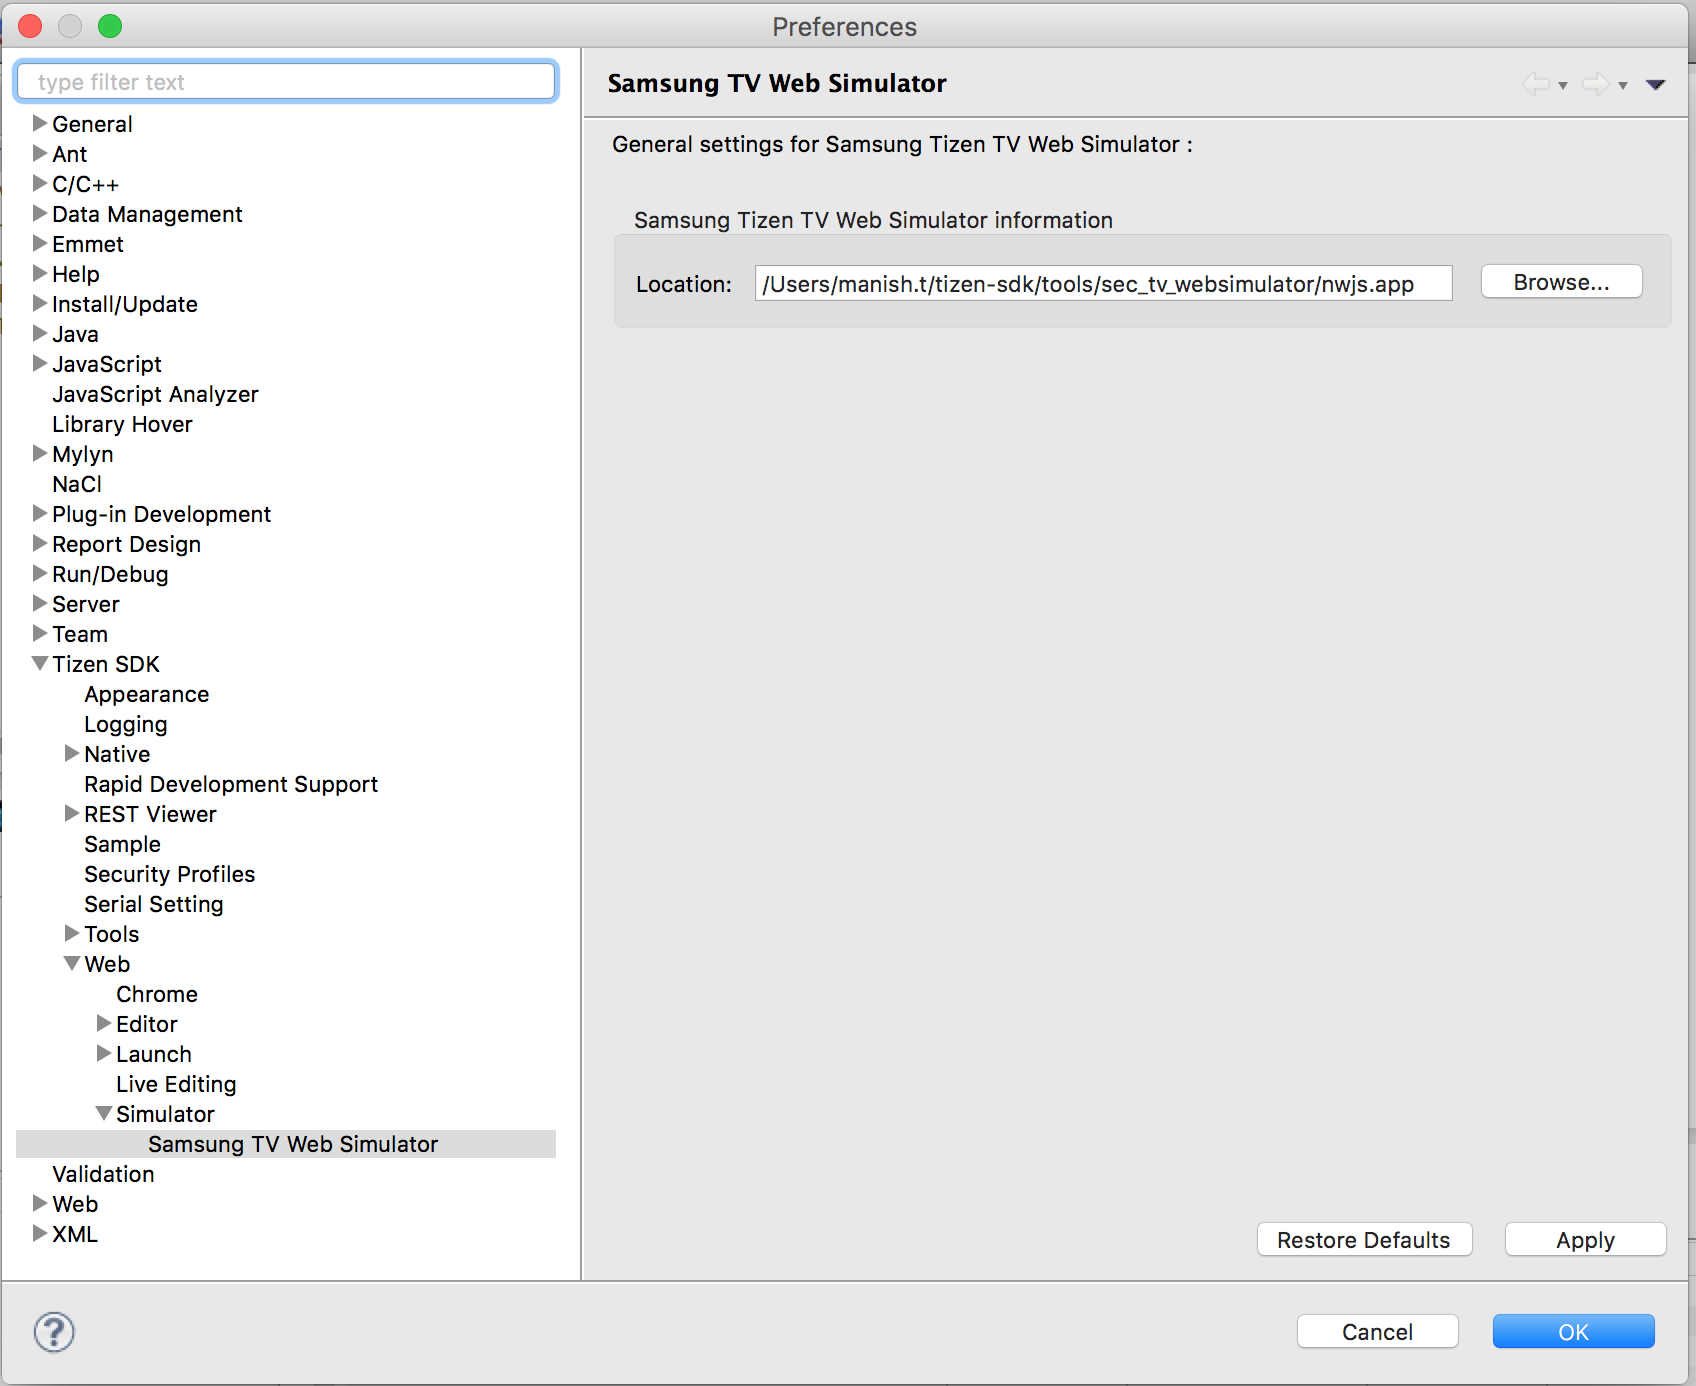Open Logging preferences
The height and width of the screenshot is (1386, 1696).
click(x=126, y=724)
